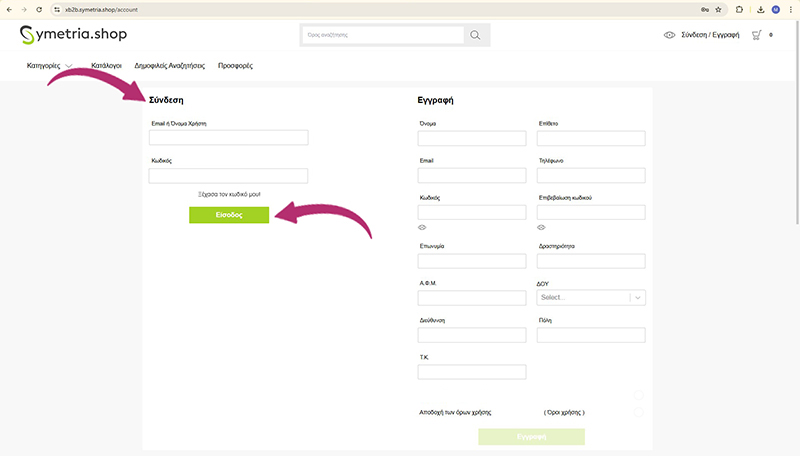Reload the page with browser refresh icon

pos(39,9)
